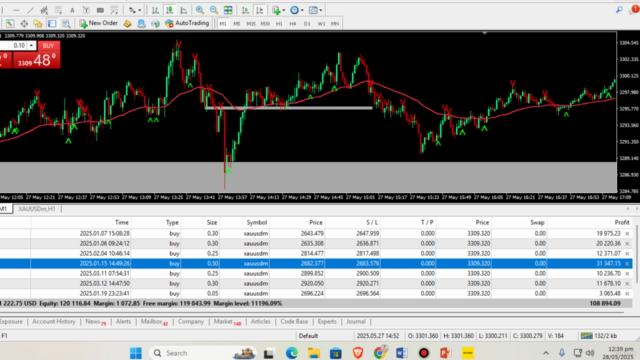Select the M15 timeframe button

click(251, 24)
